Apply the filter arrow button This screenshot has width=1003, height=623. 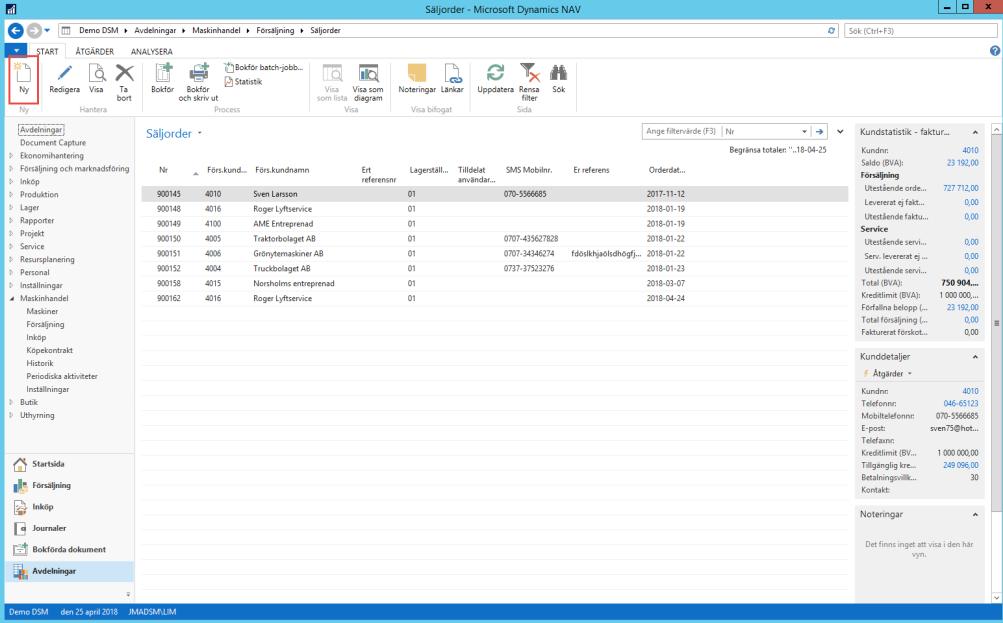point(819,132)
